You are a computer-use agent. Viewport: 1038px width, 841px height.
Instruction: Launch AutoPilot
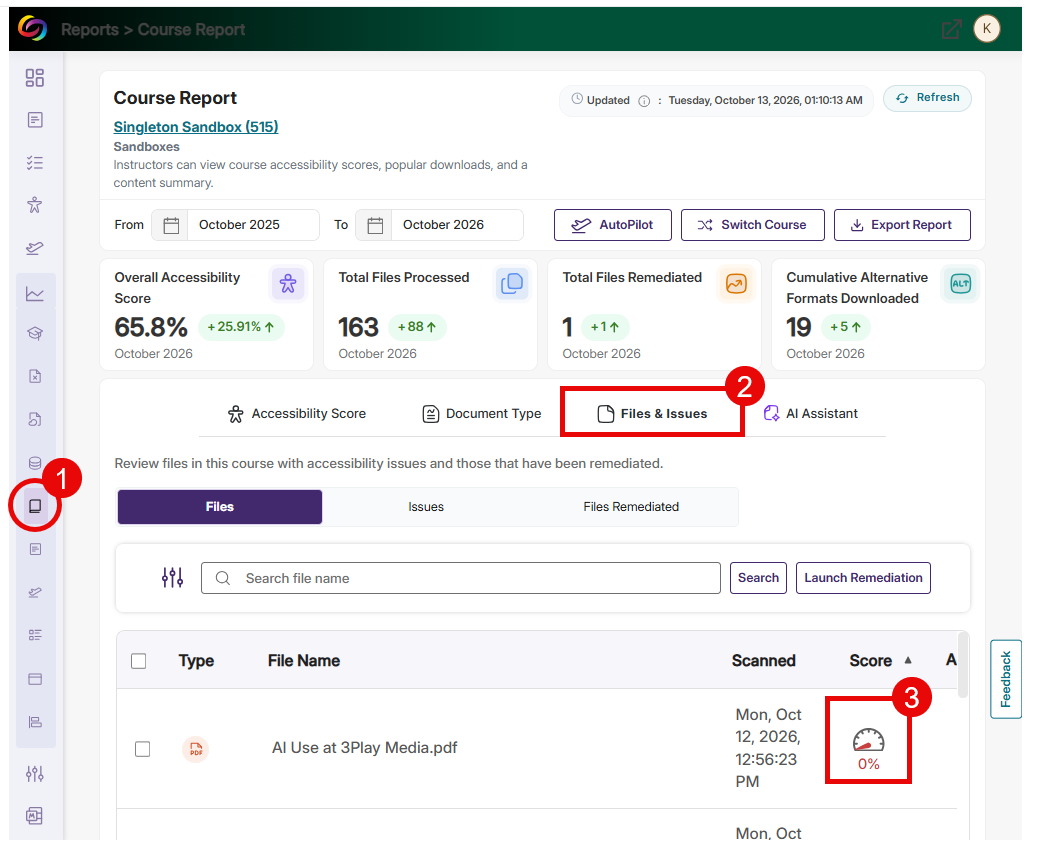(612, 225)
